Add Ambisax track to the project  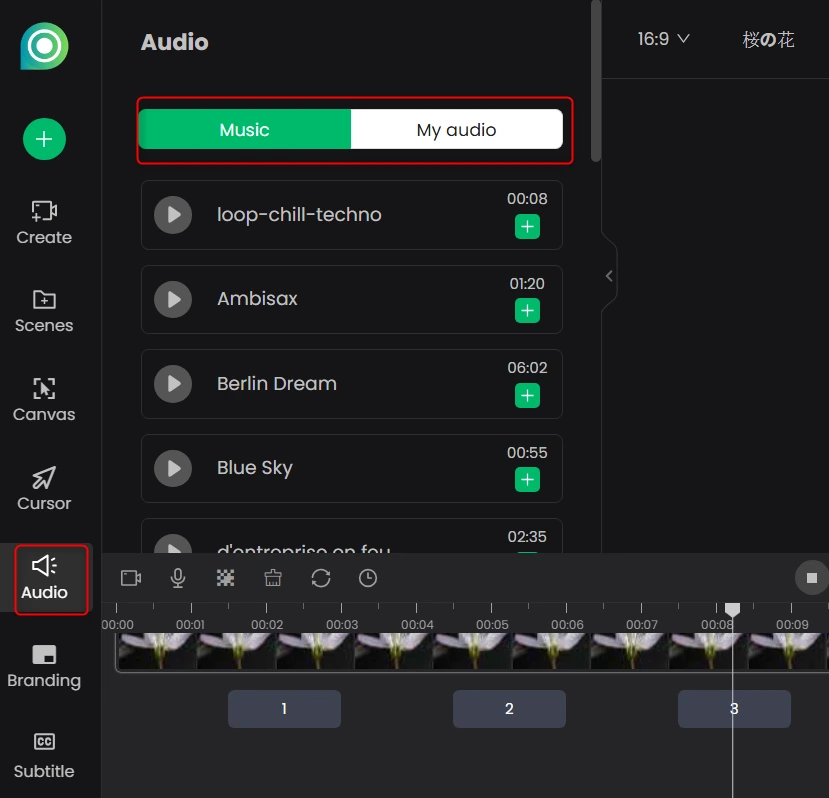click(x=527, y=311)
